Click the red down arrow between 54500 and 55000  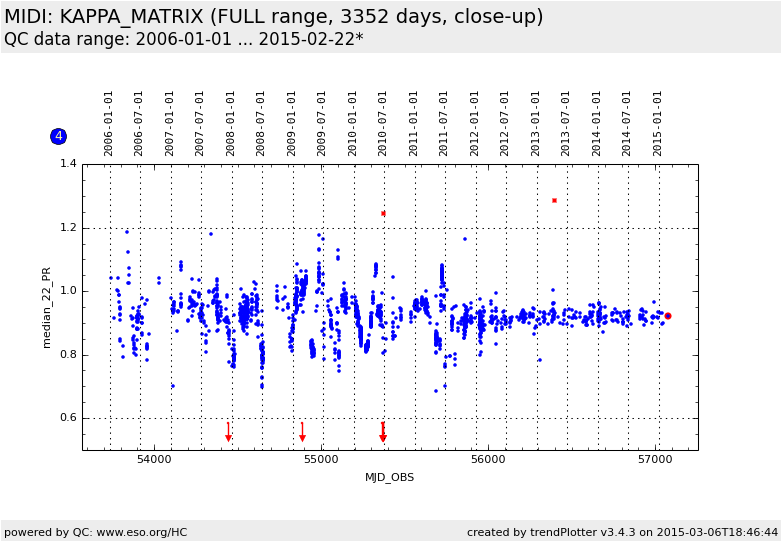click(x=302, y=432)
